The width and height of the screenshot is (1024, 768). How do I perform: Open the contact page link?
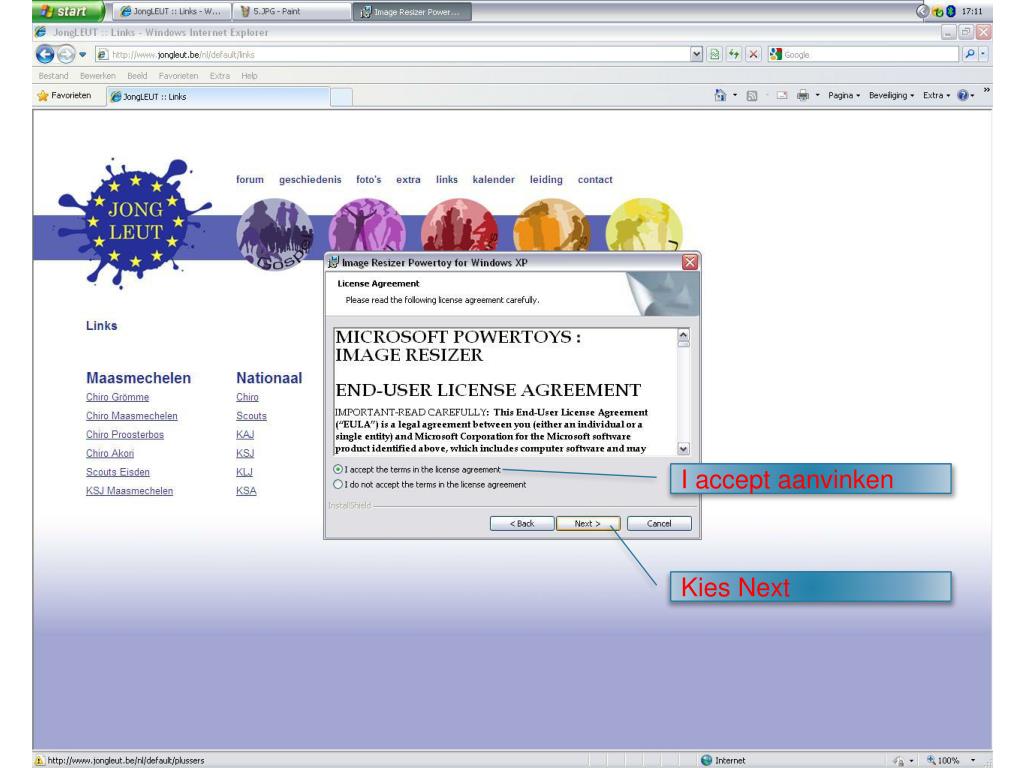pos(595,180)
